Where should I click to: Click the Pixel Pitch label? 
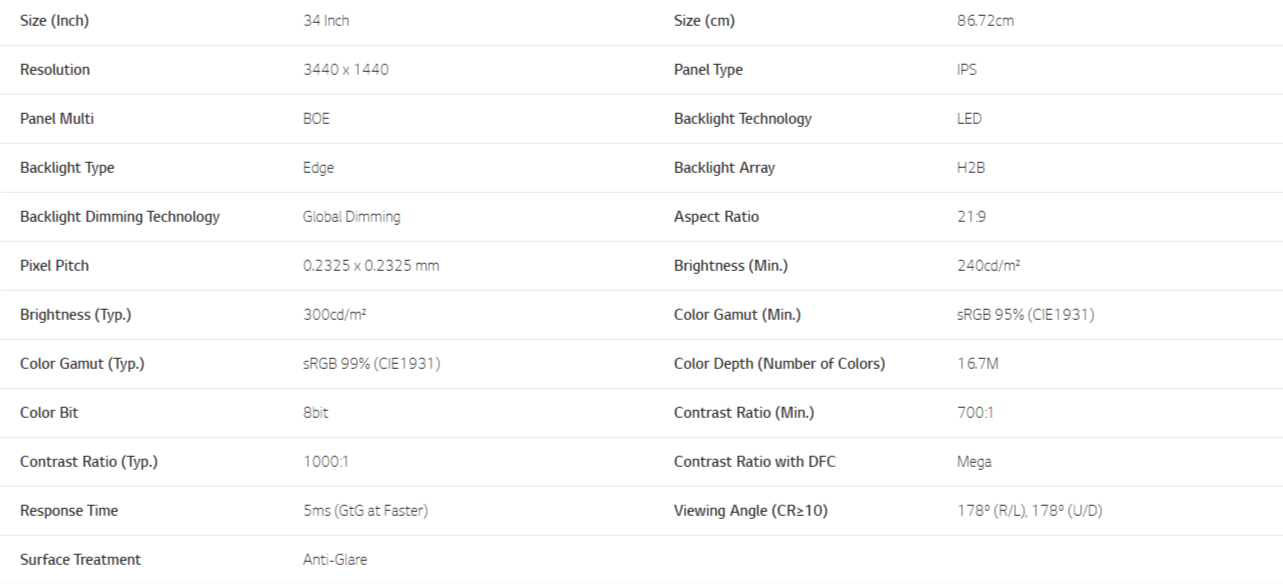[54, 266]
